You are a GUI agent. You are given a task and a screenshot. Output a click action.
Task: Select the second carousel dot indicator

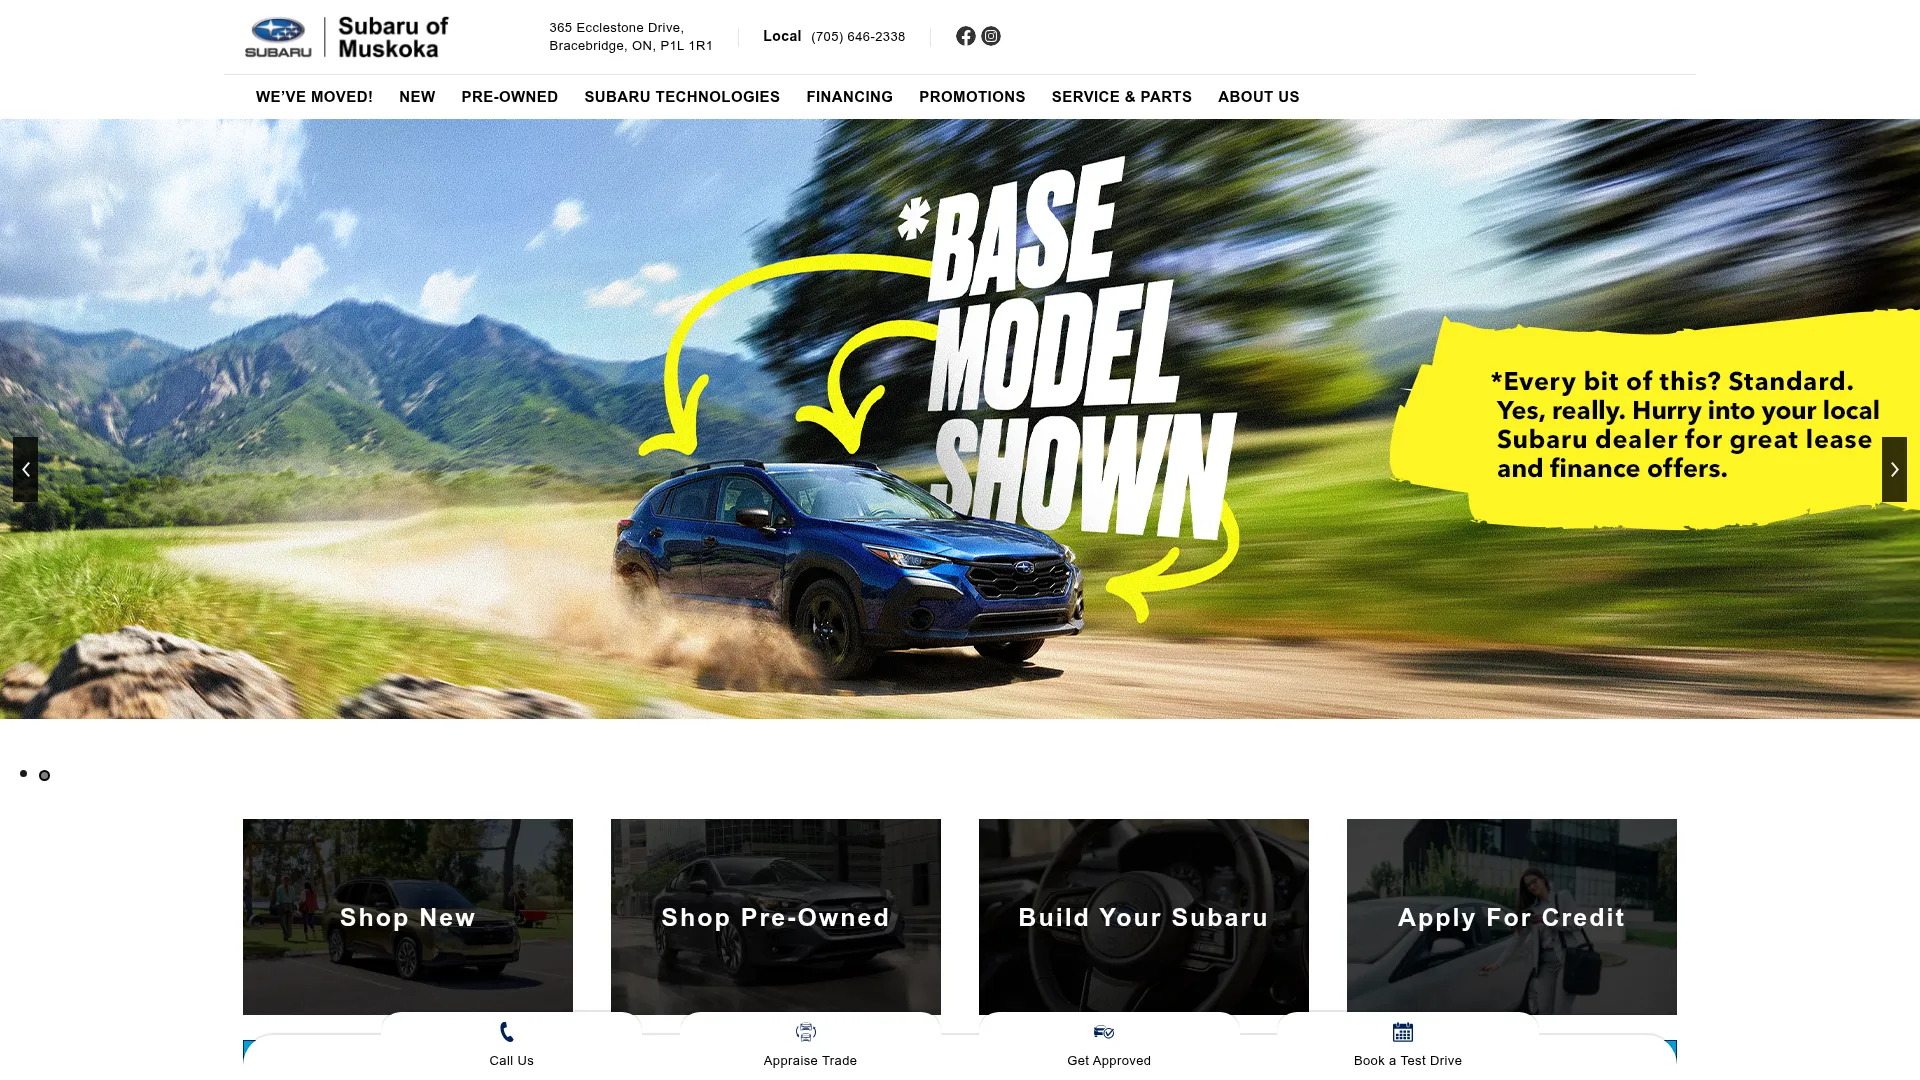click(x=44, y=775)
